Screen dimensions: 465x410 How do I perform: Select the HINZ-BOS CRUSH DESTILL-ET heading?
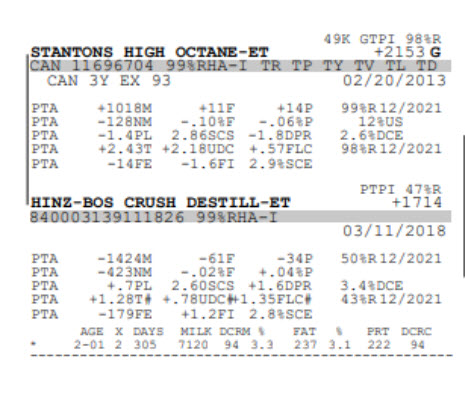(x=160, y=203)
